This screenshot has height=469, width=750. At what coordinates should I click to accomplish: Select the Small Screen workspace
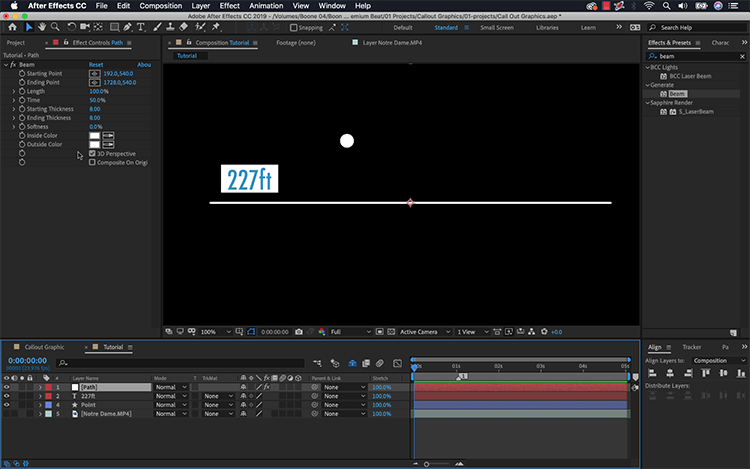(497, 28)
